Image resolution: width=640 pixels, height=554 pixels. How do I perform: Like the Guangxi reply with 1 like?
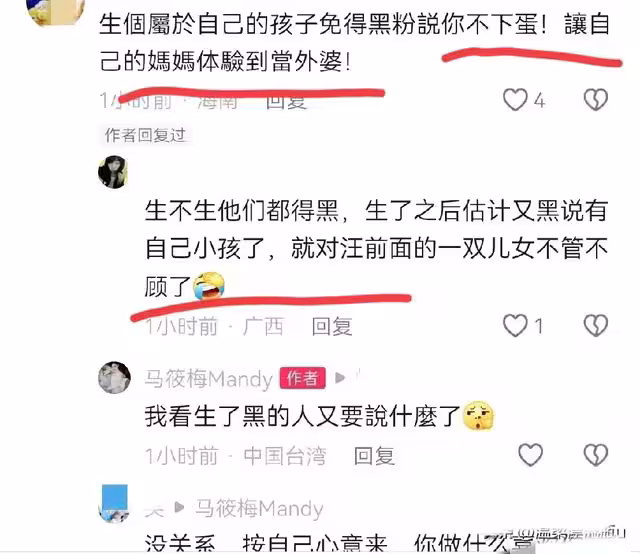(515, 325)
